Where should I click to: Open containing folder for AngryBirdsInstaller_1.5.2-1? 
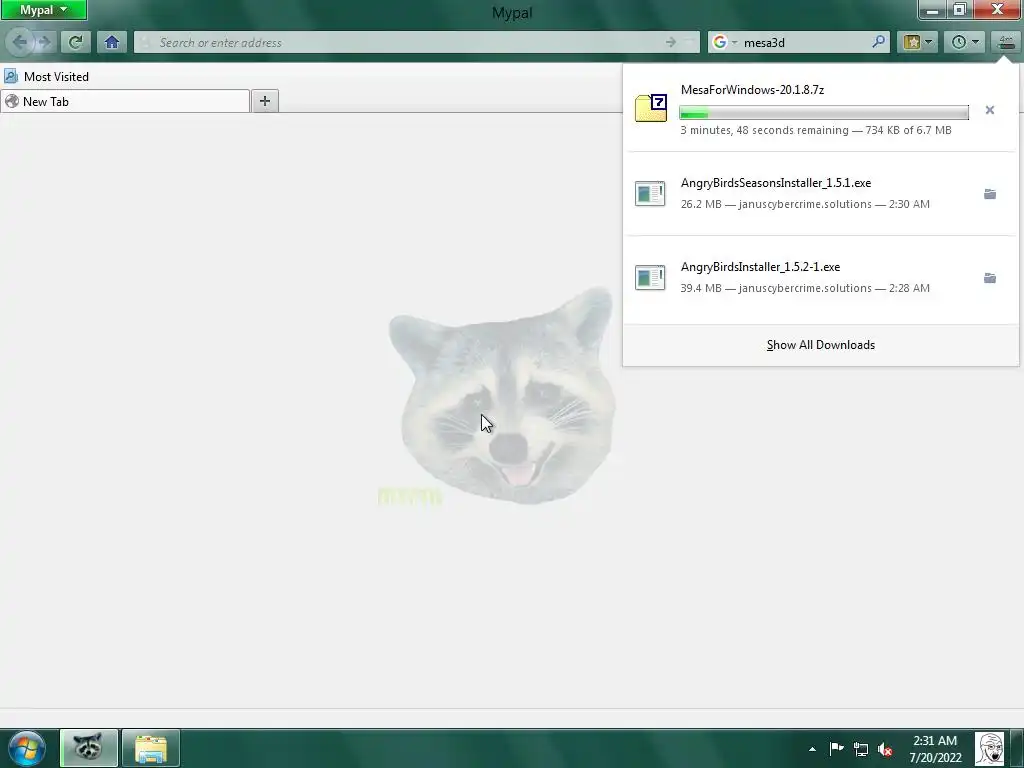coord(989,278)
